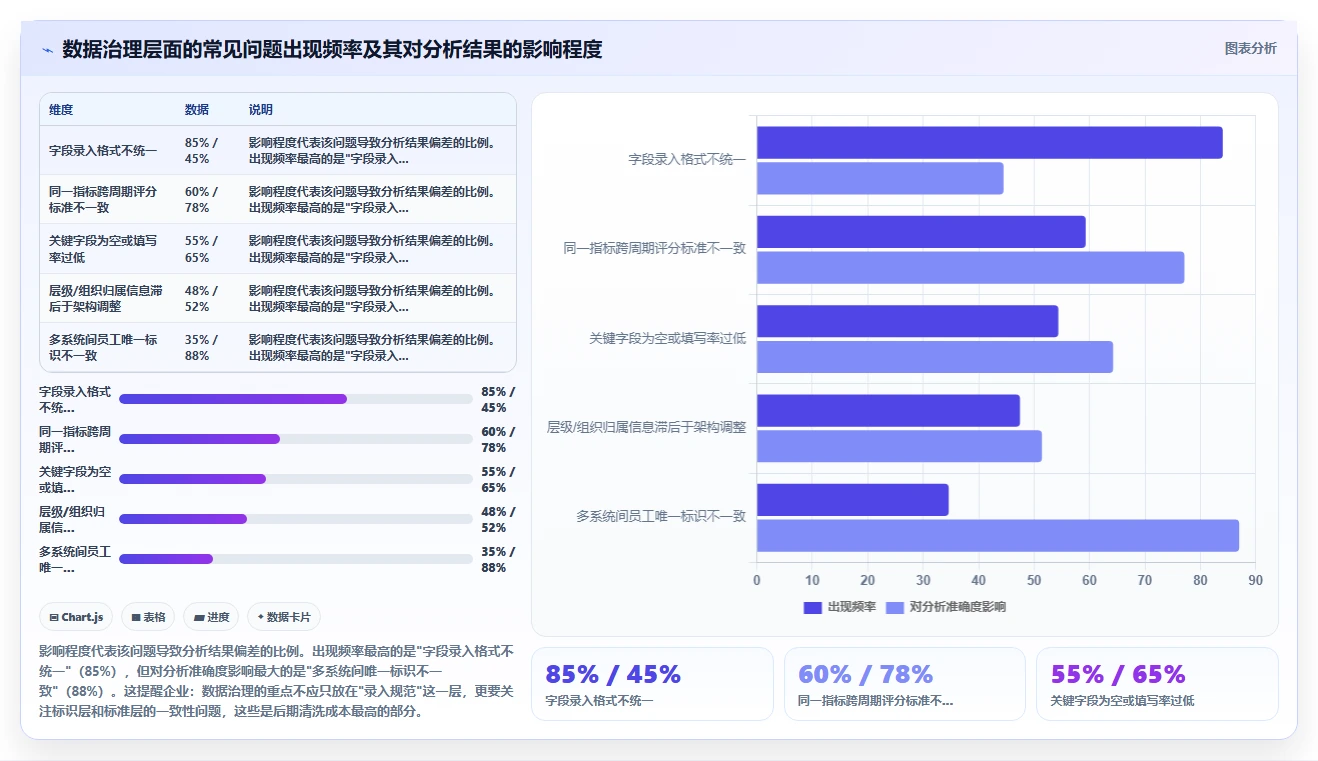1318x761 pixels.
Task: Click the 出现频率 bar for 层级/组织归属信息滞后于架构调整
Action: click(x=888, y=411)
